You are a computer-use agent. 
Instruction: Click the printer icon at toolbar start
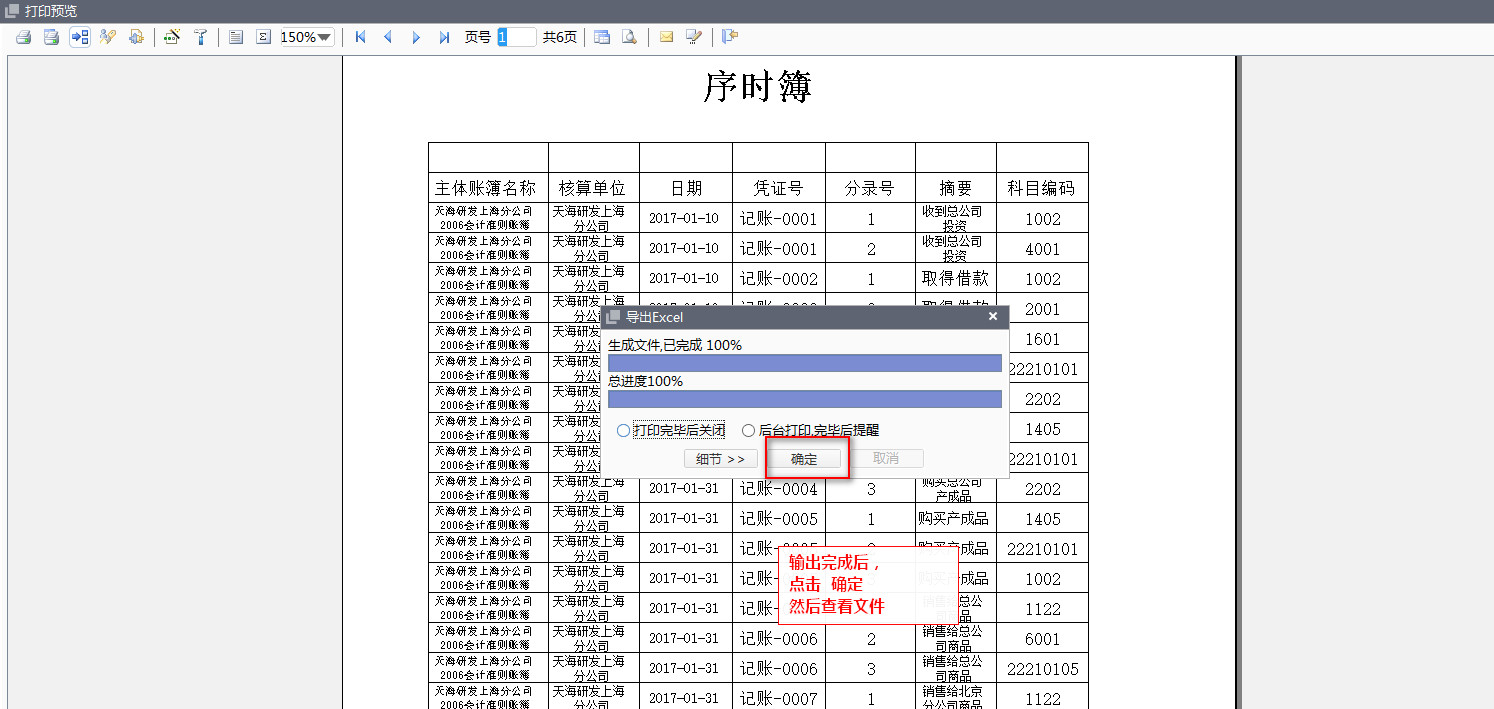(x=23, y=37)
